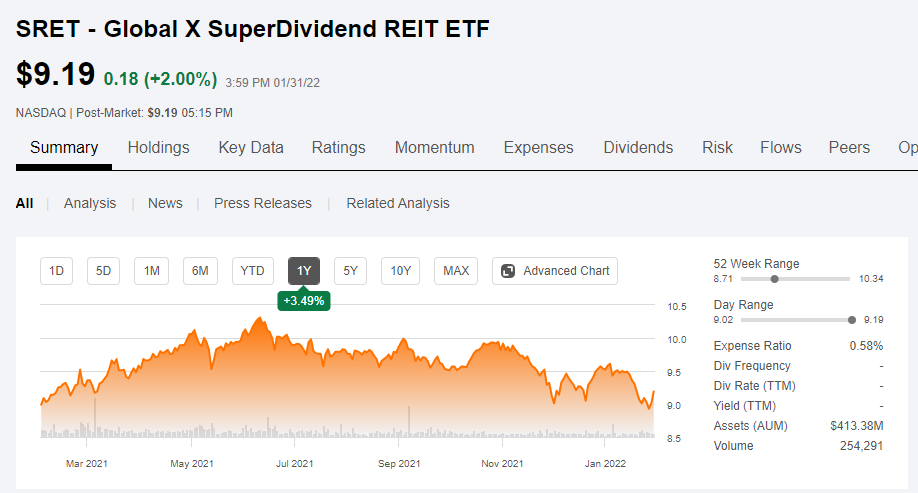Select the 6M chart range
The height and width of the screenshot is (493, 918).
click(200, 271)
